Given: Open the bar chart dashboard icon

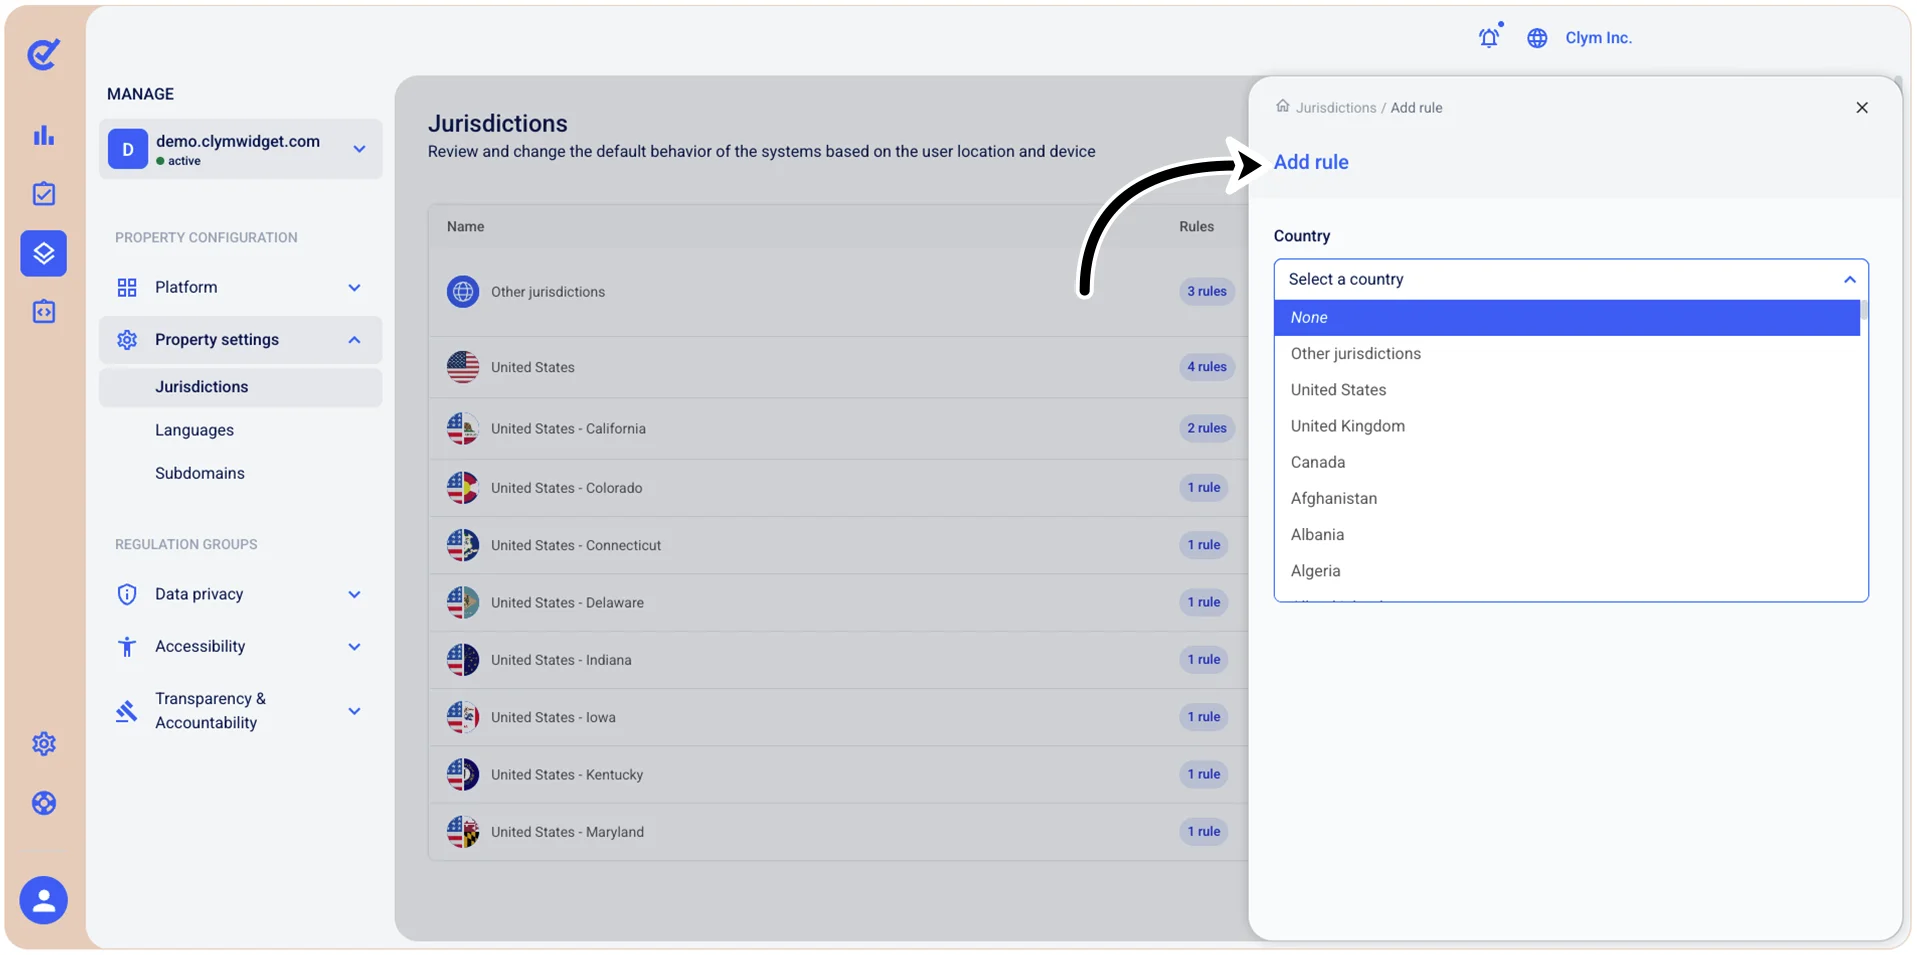Looking at the screenshot, I should pos(43,135).
